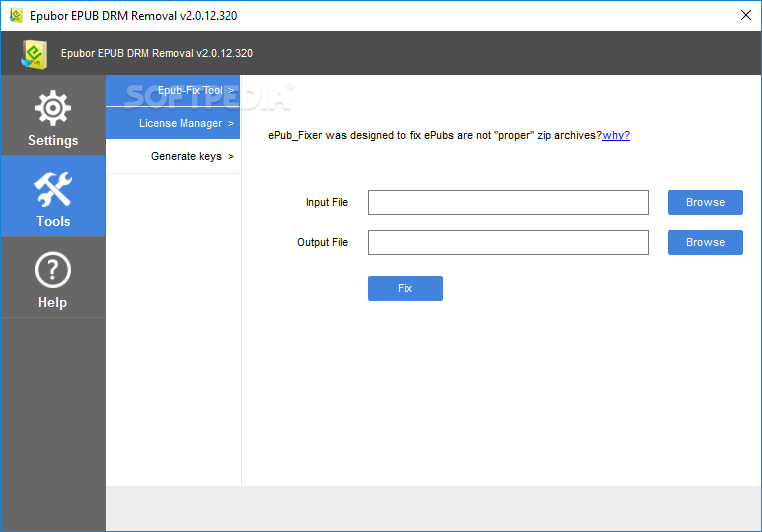The width and height of the screenshot is (762, 532).
Task: Switch to License Manager tab
Action: click(180, 124)
